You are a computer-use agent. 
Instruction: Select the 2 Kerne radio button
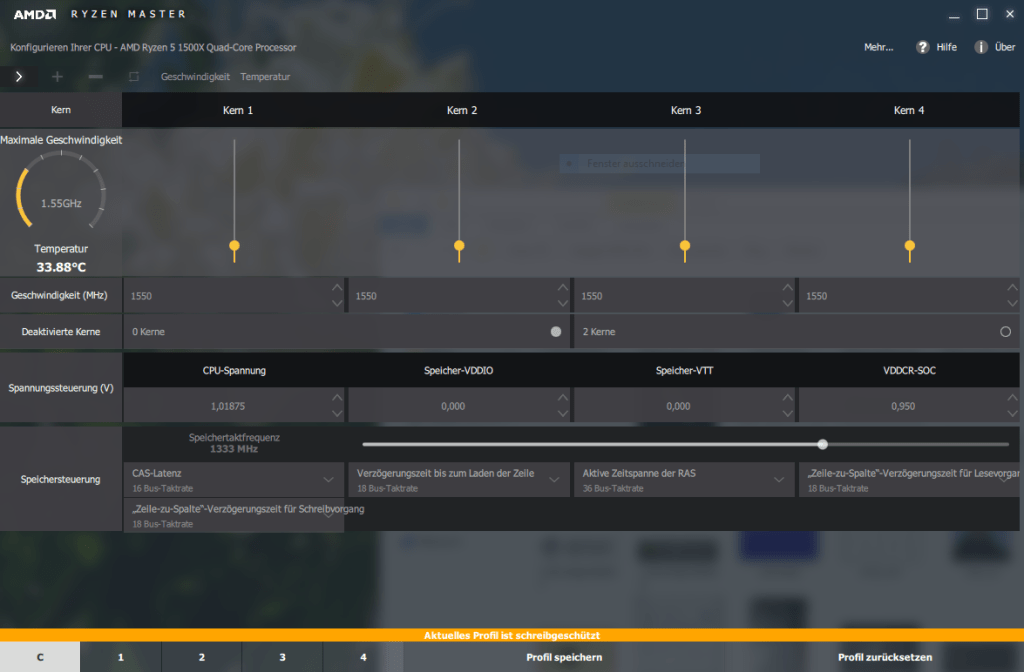coord(1005,331)
